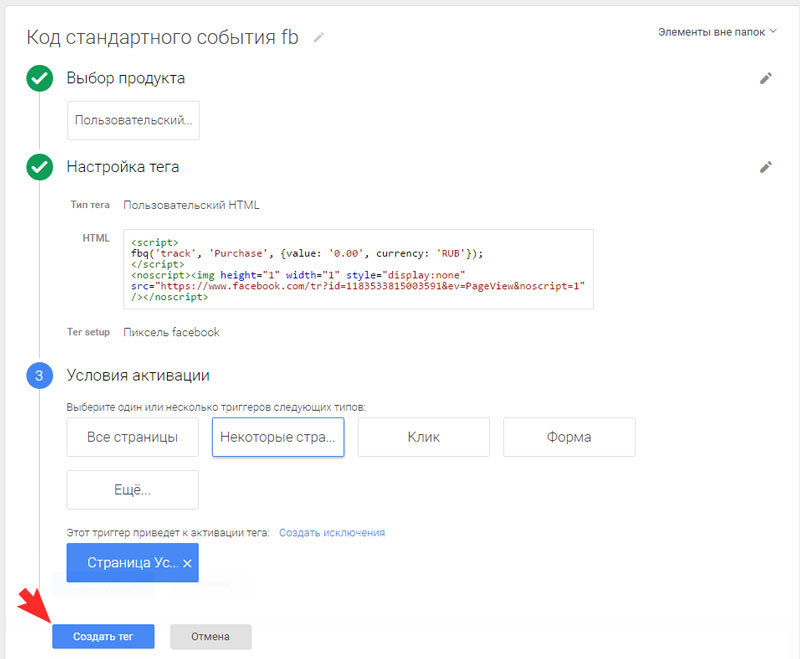Click the edit pencil for Выбор продукта

[x=766, y=79]
